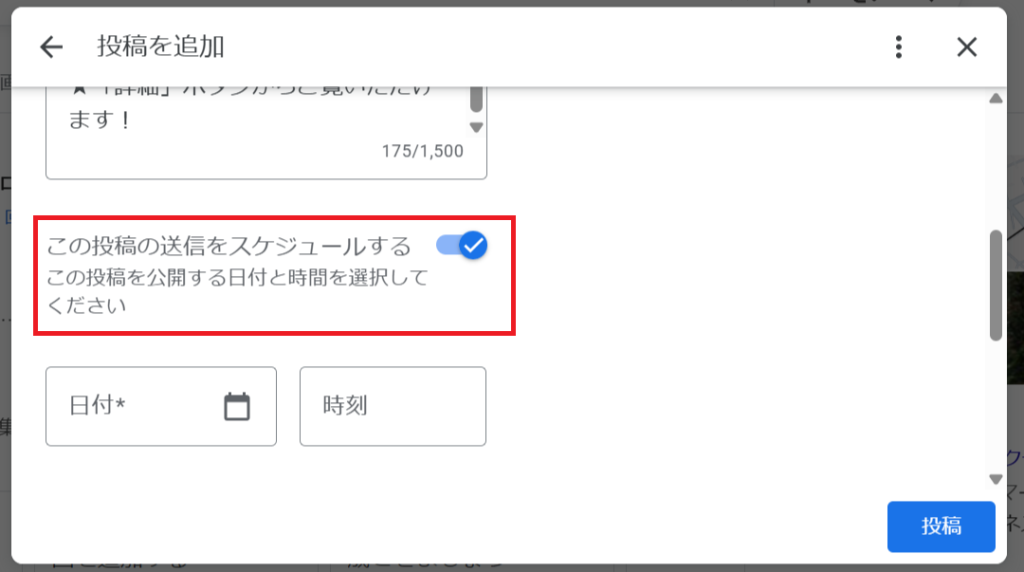Click the down arrow of text area scrollbar
This screenshot has height=572, width=1024.
(x=477, y=127)
